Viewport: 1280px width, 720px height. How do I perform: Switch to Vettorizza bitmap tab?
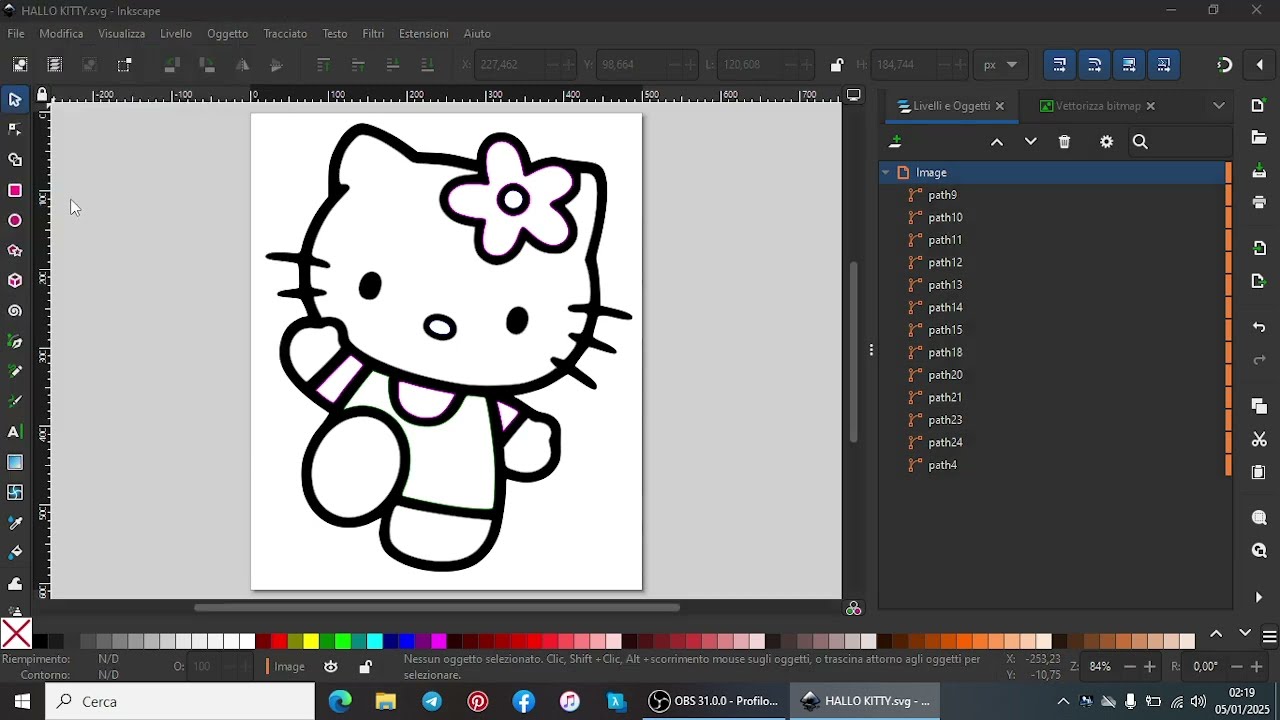(1097, 106)
